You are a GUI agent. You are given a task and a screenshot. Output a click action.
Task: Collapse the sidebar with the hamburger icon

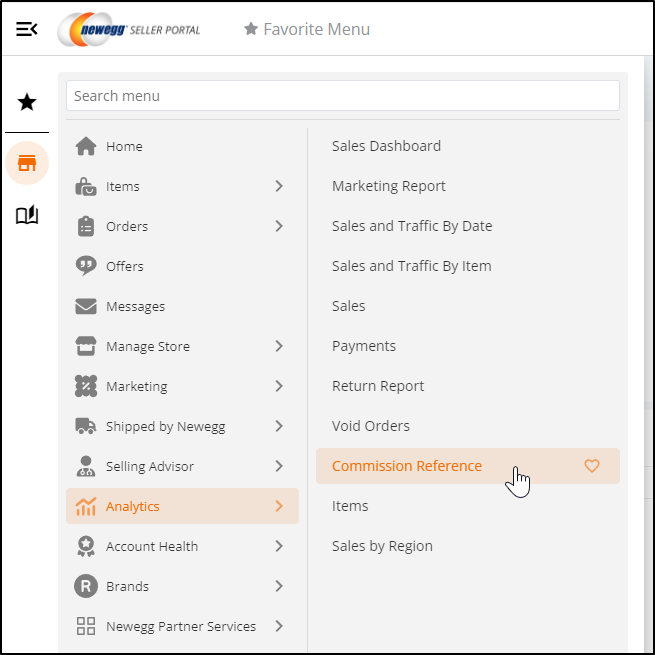tap(27, 29)
